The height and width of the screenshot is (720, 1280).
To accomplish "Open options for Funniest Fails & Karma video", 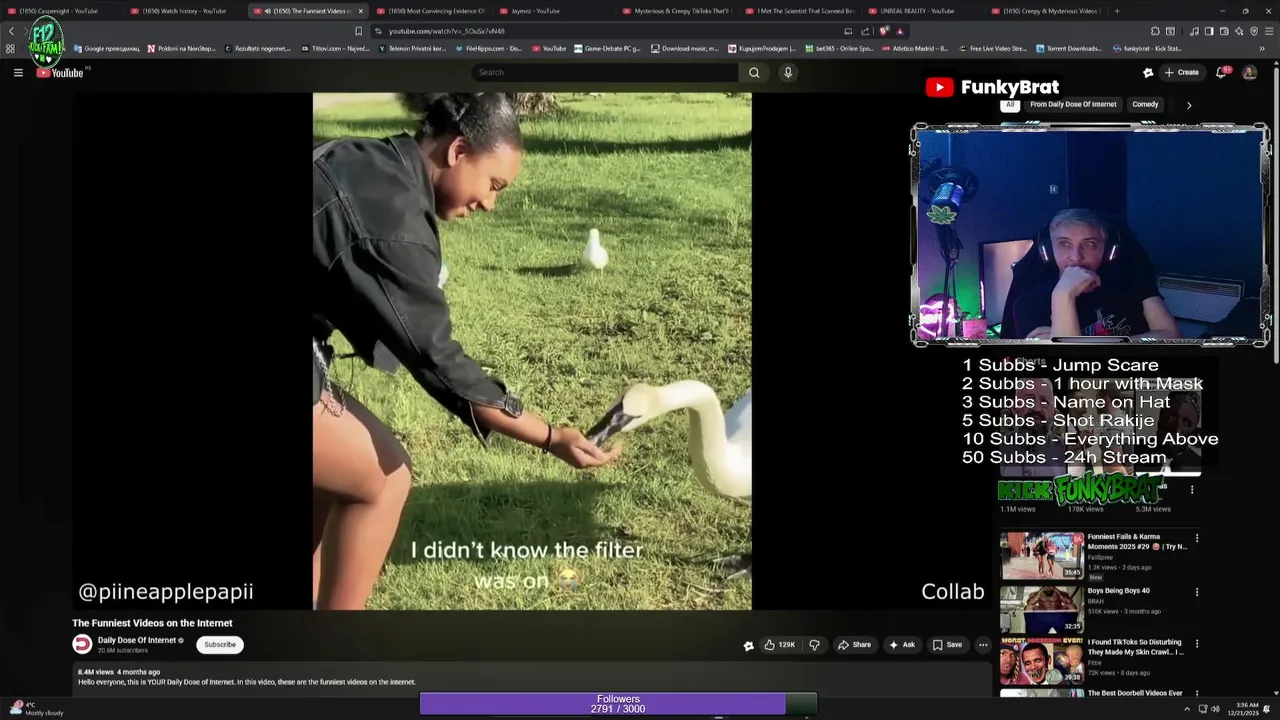I will tap(1197, 538).
